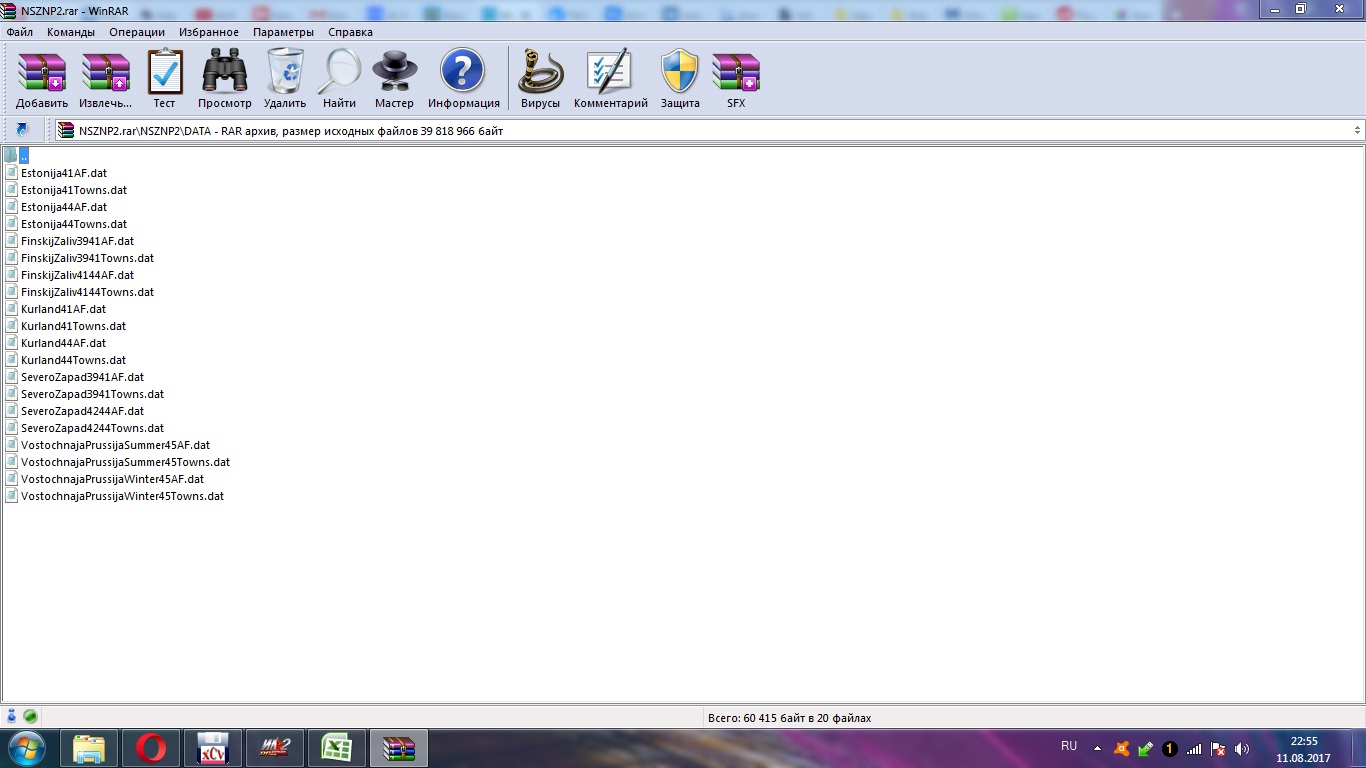Go up one folder level arrow button
1366x768 pixels.
pos(22,130)
